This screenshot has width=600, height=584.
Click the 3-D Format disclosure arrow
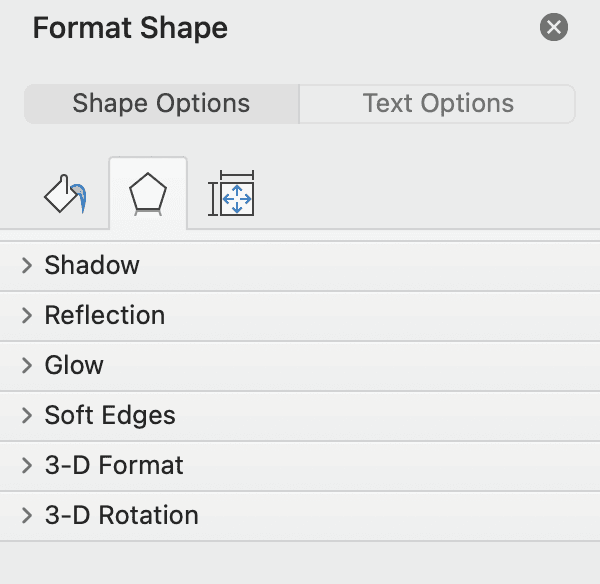[27, 465]
